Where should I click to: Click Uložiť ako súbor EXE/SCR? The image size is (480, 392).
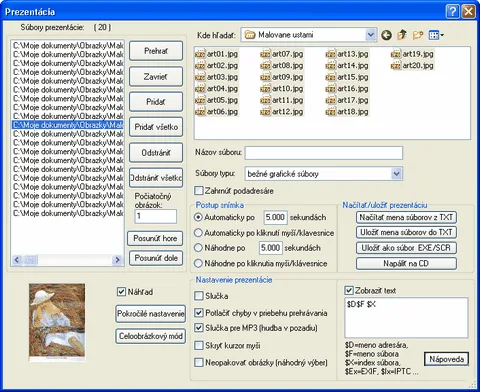[406, 248]
